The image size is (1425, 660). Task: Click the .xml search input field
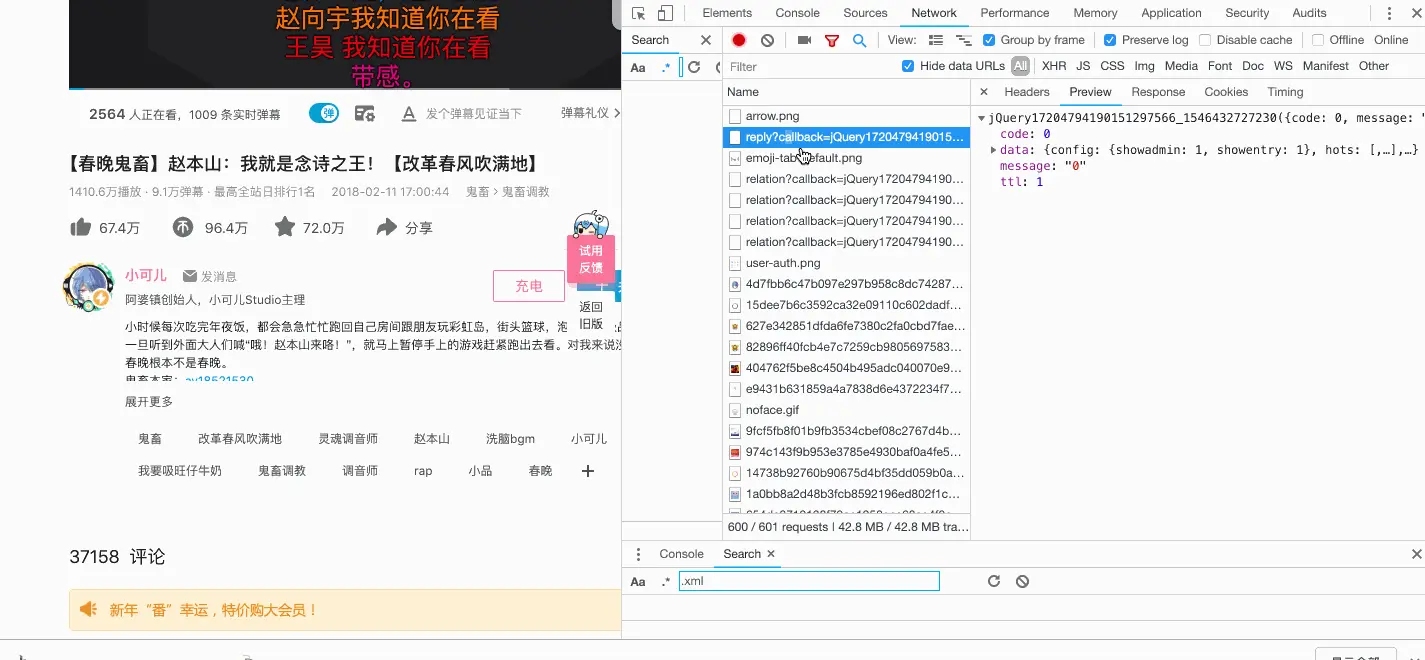pyautogui.click(x=809, y=581)
